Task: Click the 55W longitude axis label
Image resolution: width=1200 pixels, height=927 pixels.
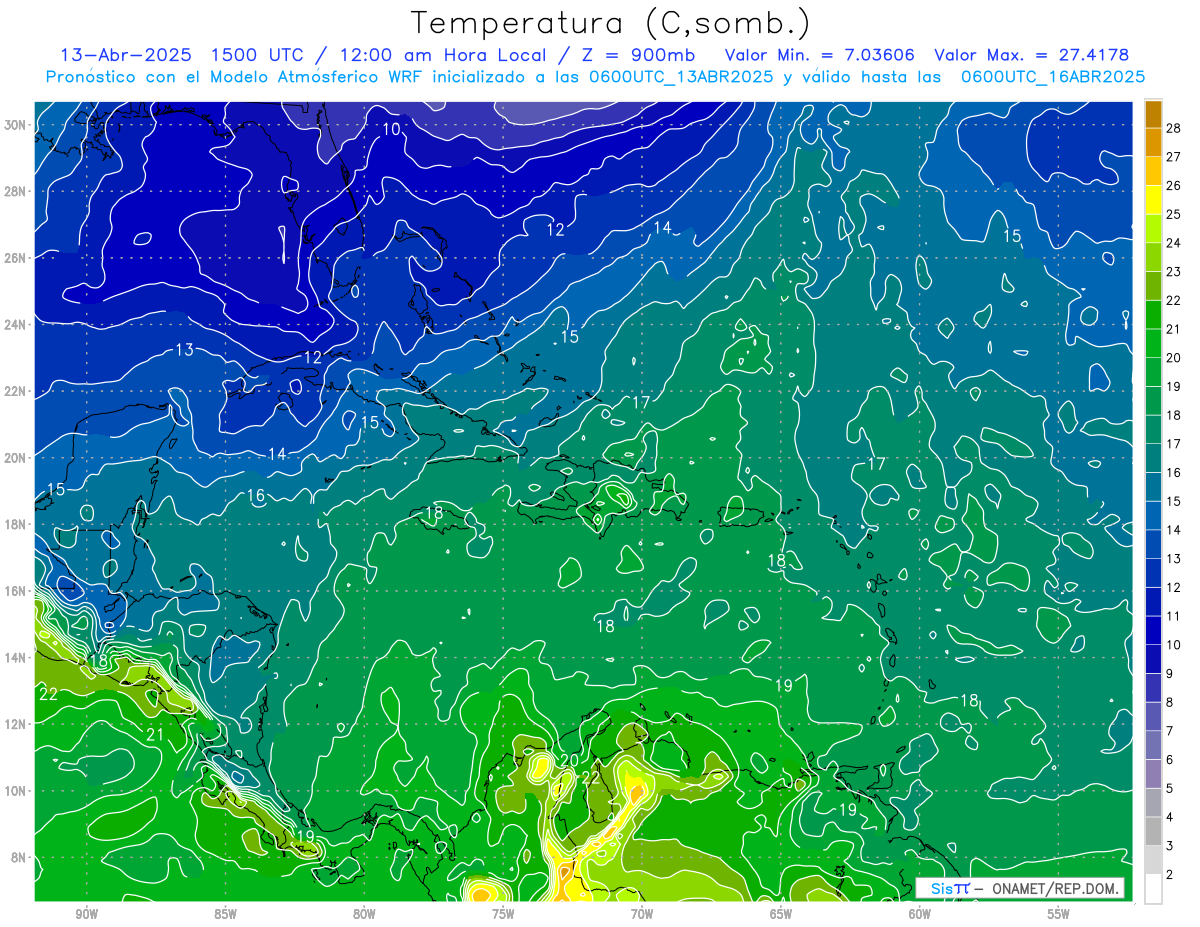Action: tap(1058, 914)
